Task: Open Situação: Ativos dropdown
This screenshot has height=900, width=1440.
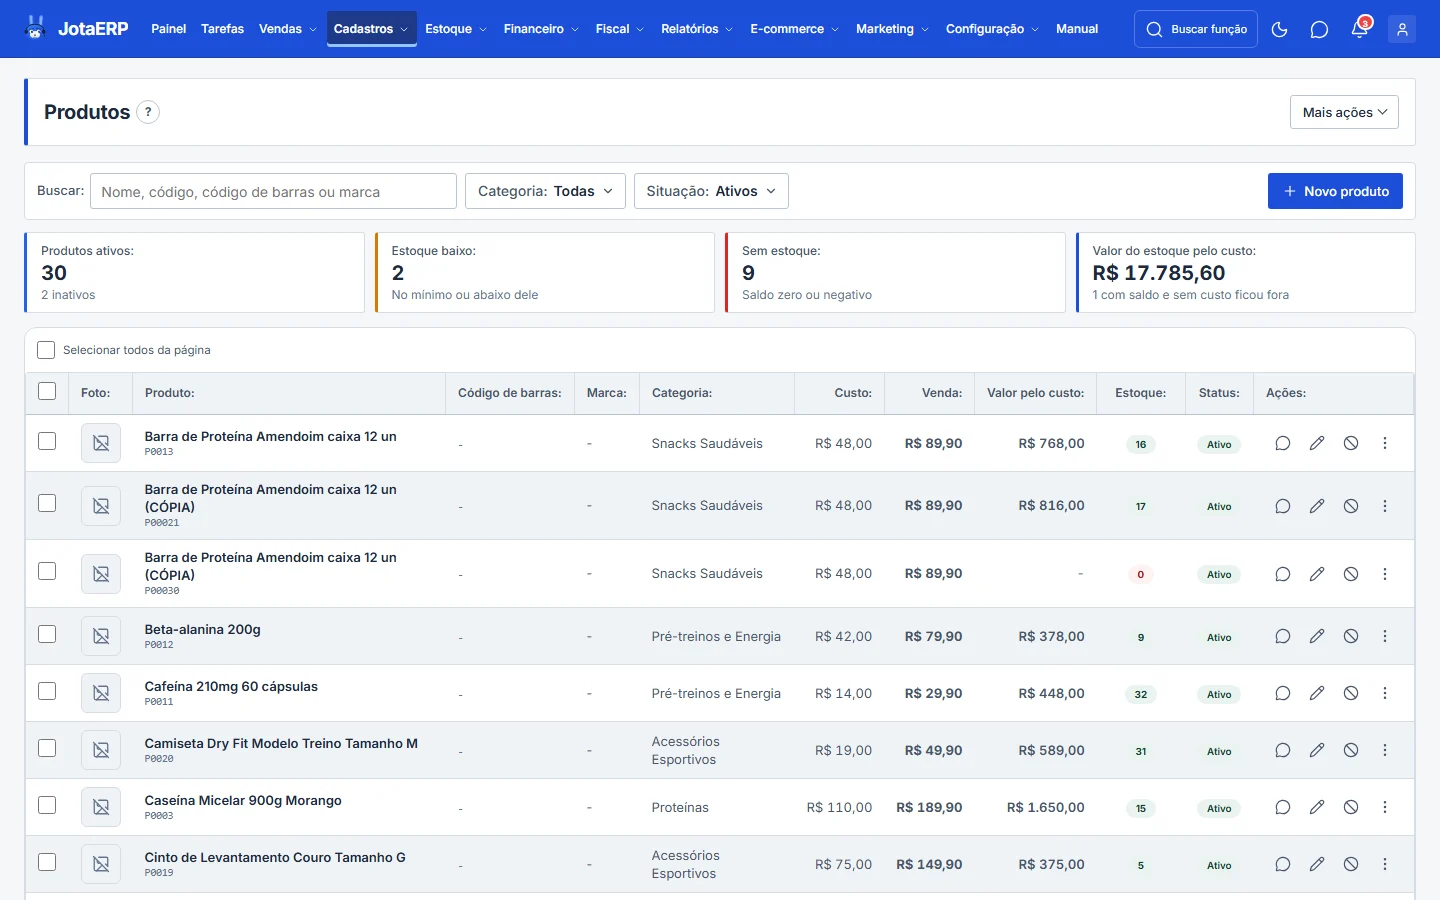Action: click(x=711, y=191)
